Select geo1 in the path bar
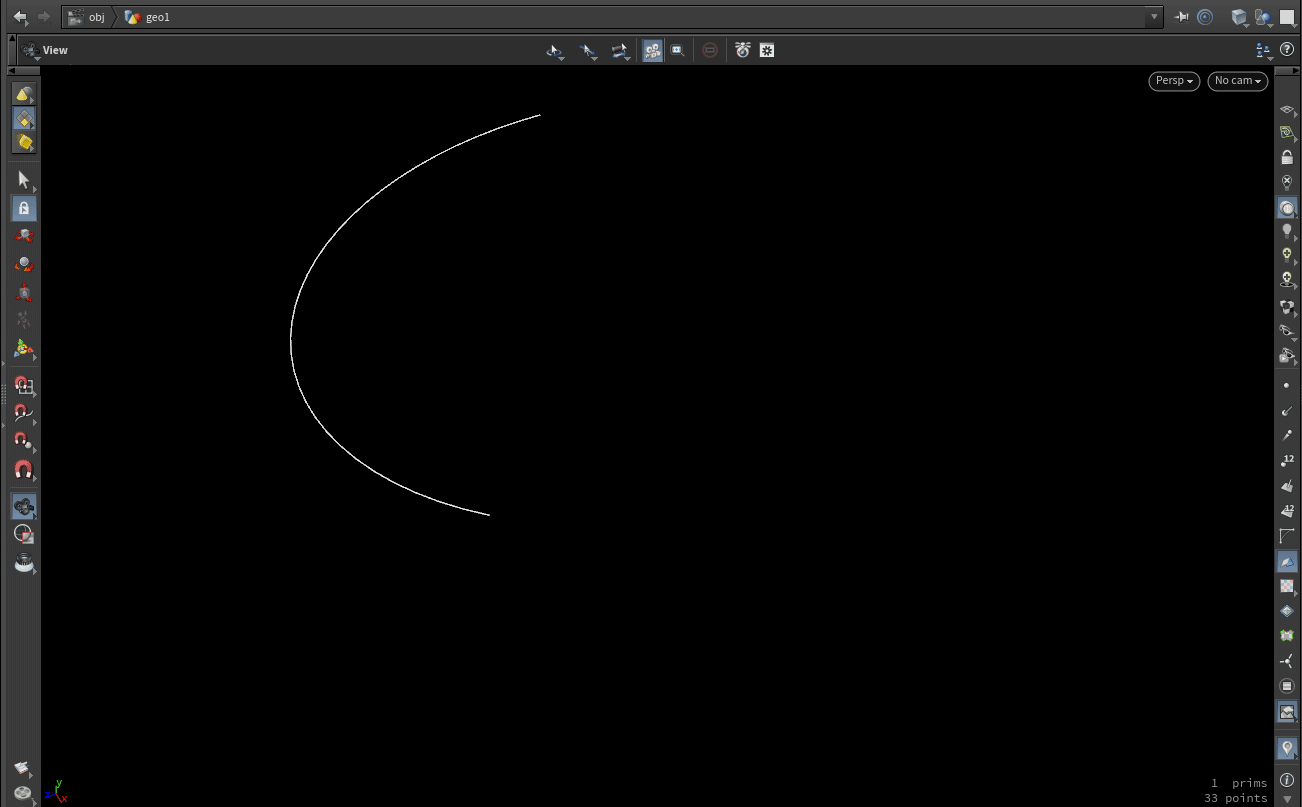 point(148,17)
